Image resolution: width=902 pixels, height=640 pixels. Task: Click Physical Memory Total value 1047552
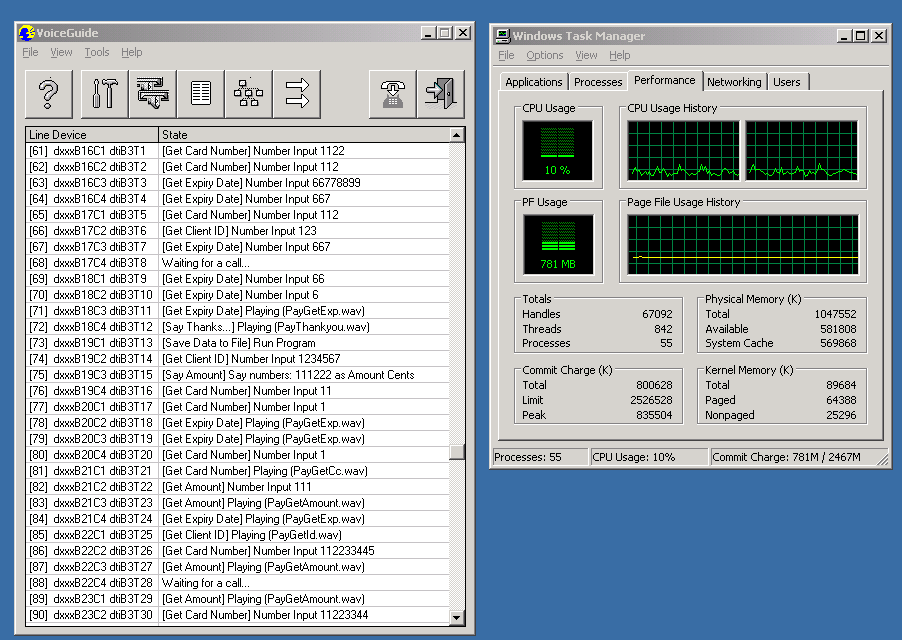(x=835, y=314)
